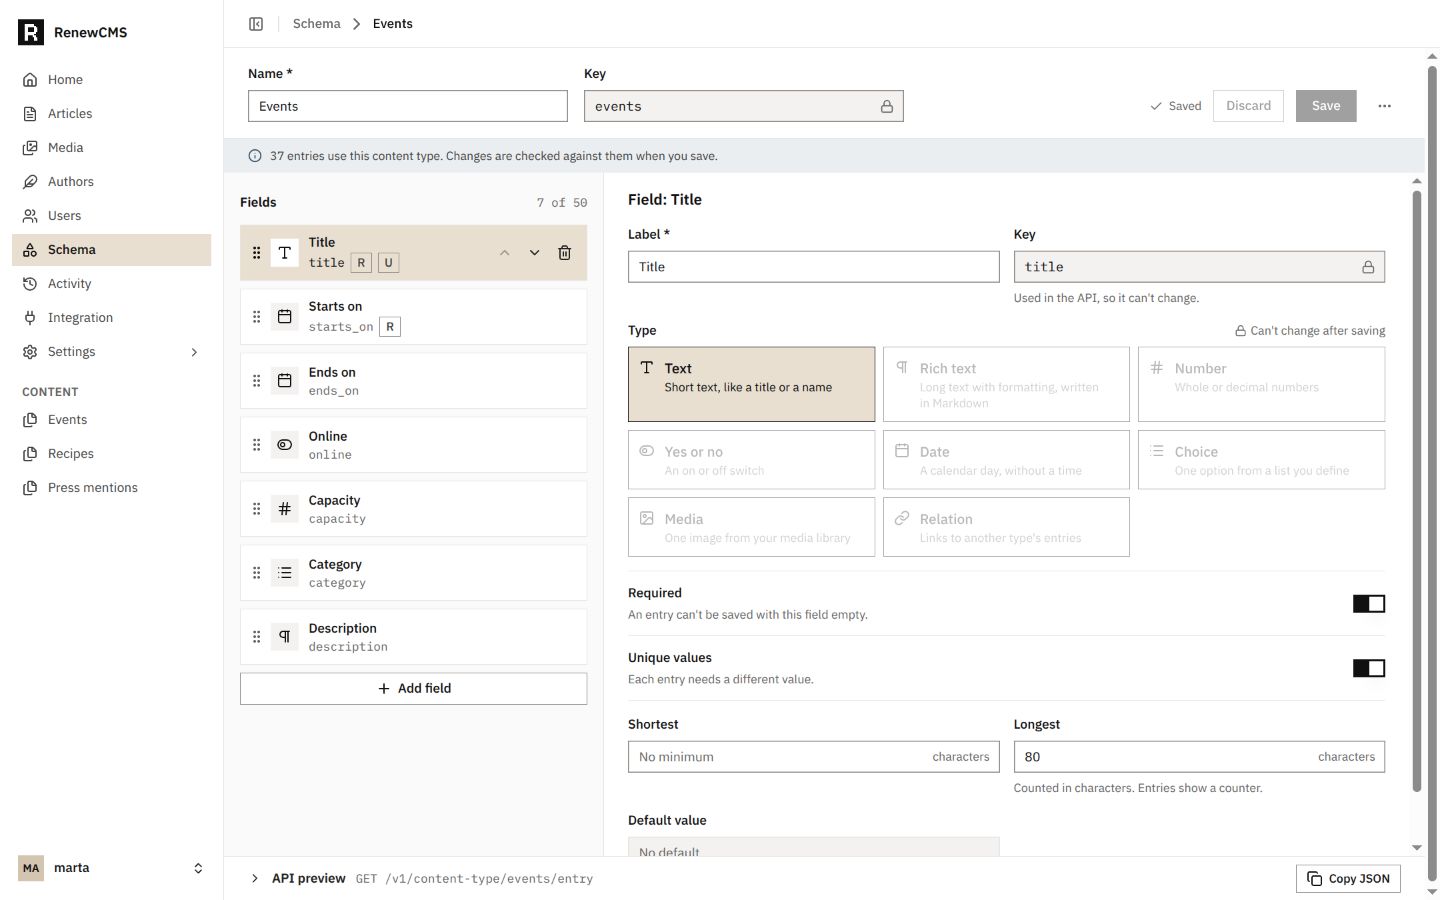1440x900 pixels.
Task: Select the Text field type
Action: pyautogui.click(x=751, y=384)
